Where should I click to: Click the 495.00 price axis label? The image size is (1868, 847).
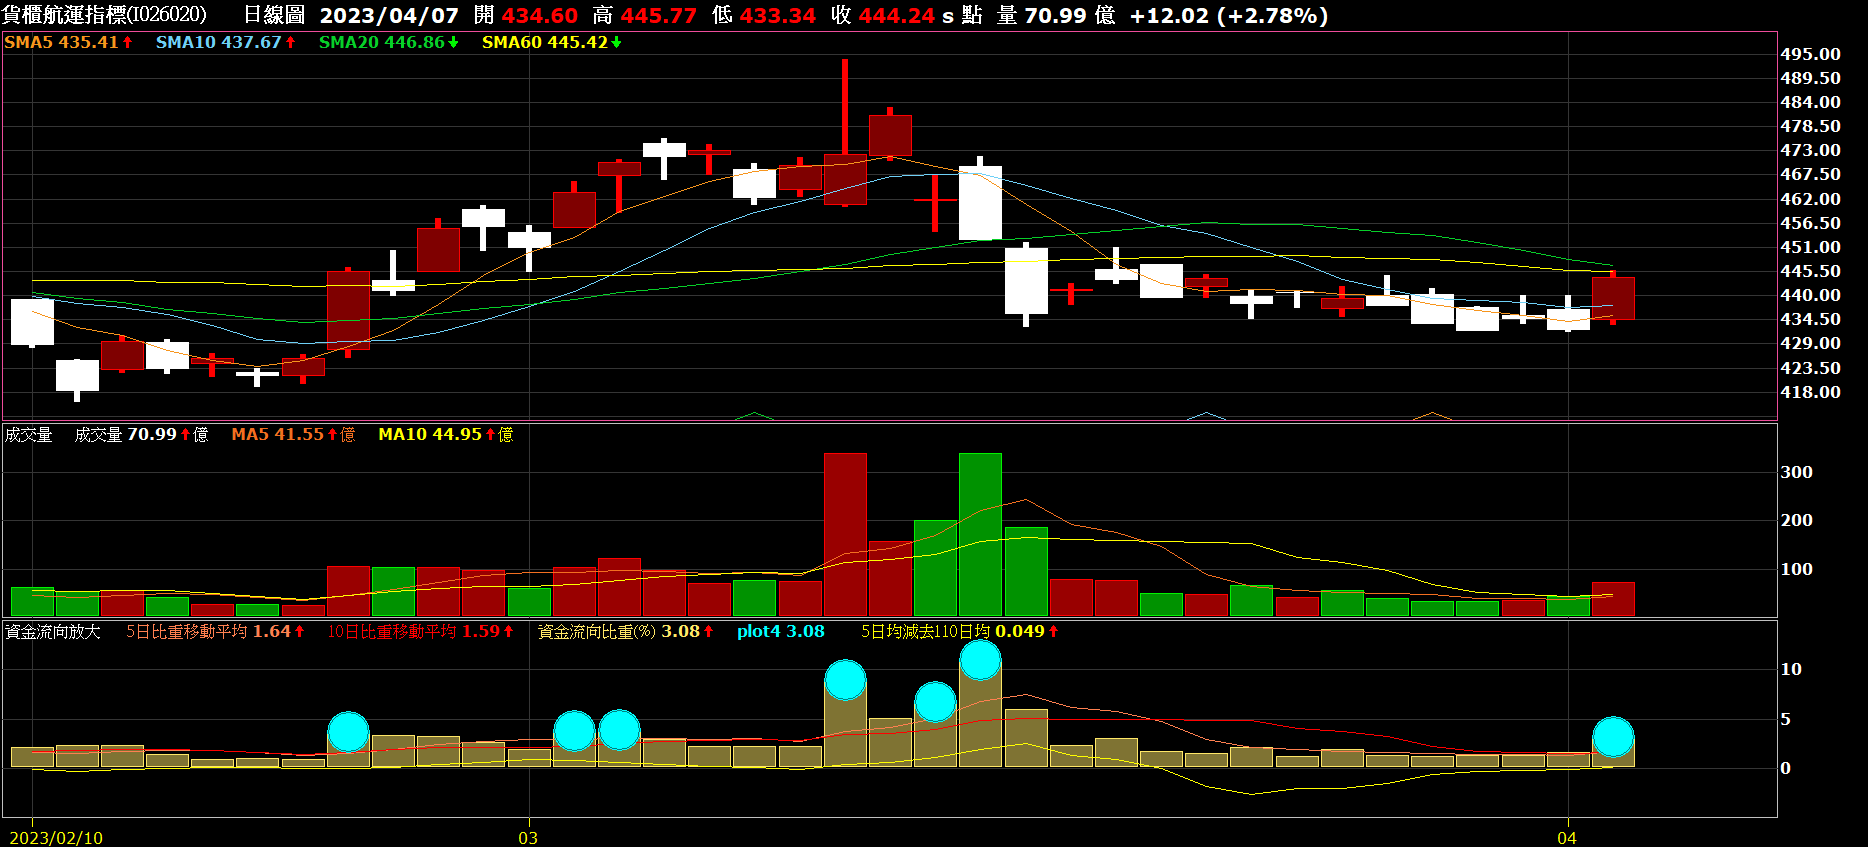point(1810,54)
